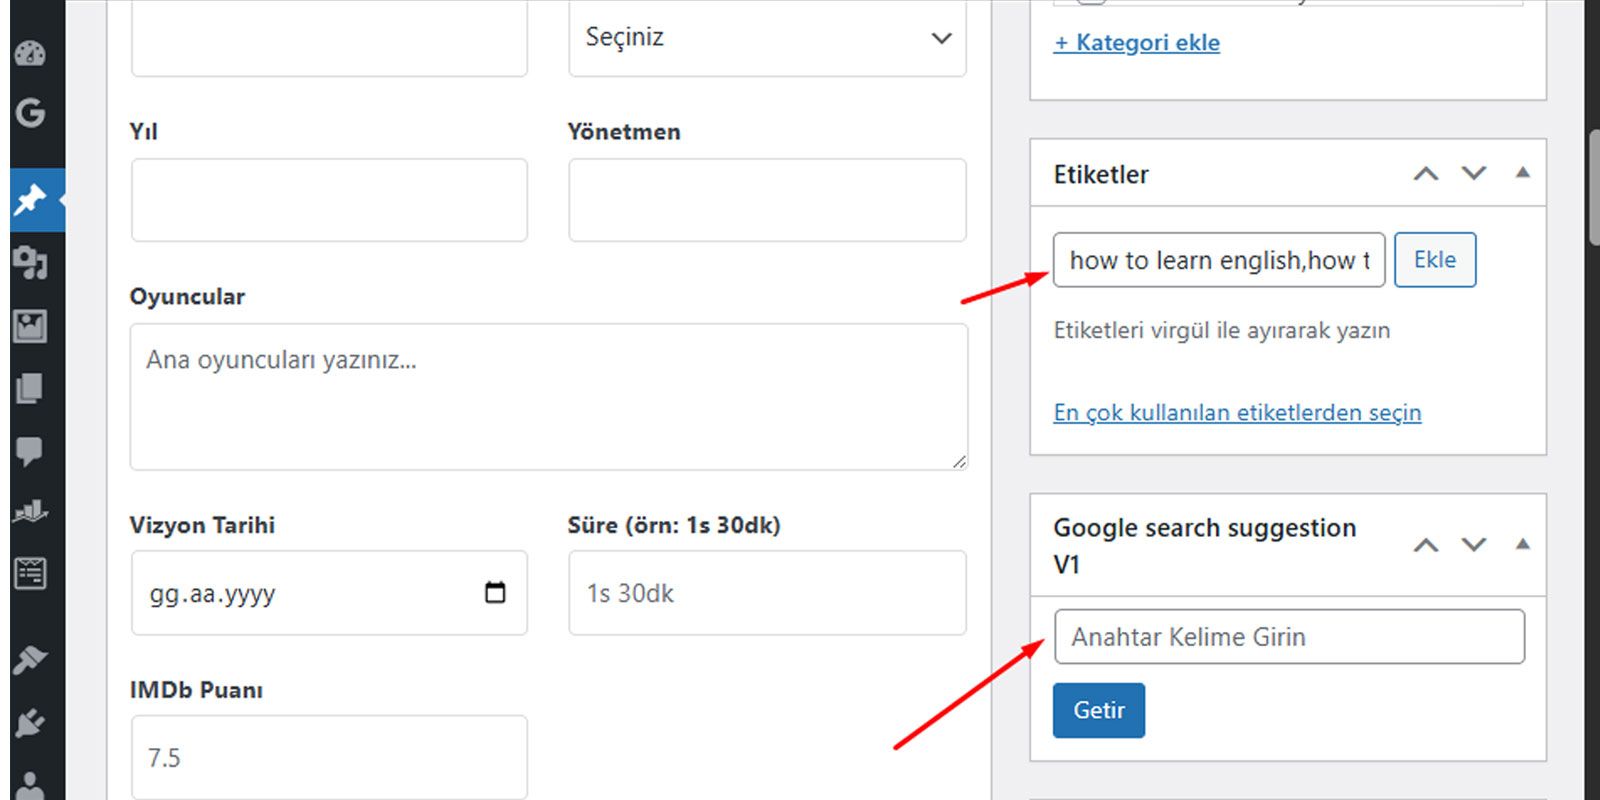Move Google search suggestion panel down
Viewport: 1600px width, 800px height.
point(1474,545)
